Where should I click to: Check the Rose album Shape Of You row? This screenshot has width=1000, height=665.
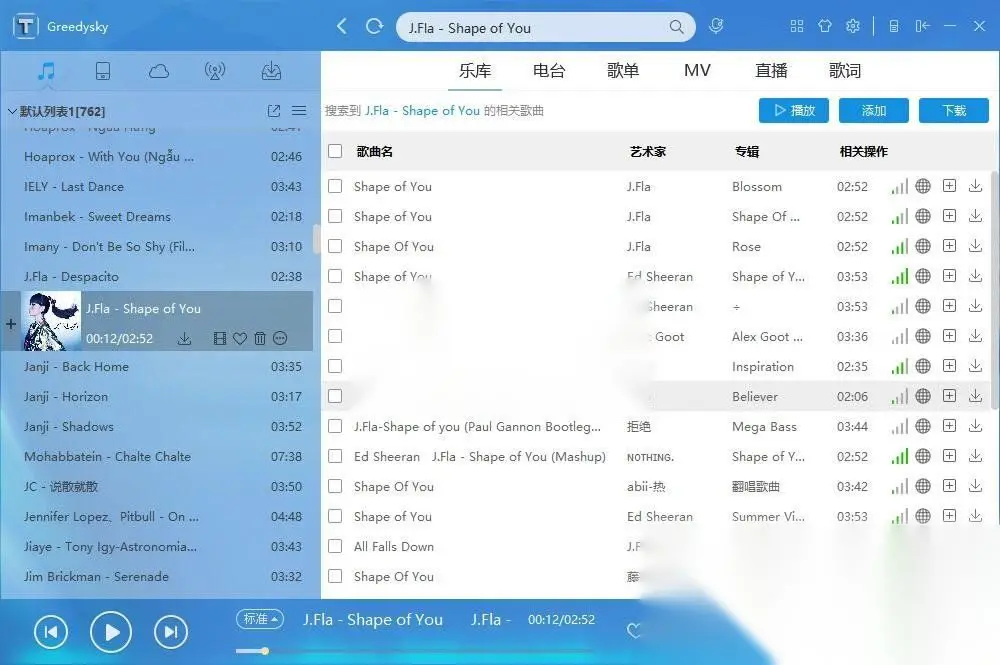[x=335, y=246]
